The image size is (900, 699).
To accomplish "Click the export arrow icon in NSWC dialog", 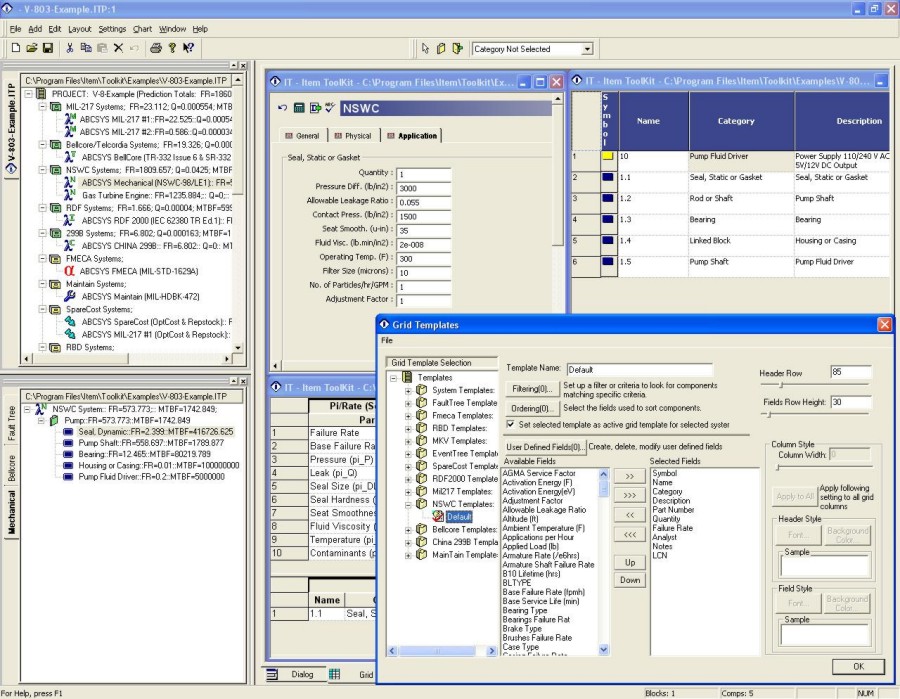I will click(315, 108).
